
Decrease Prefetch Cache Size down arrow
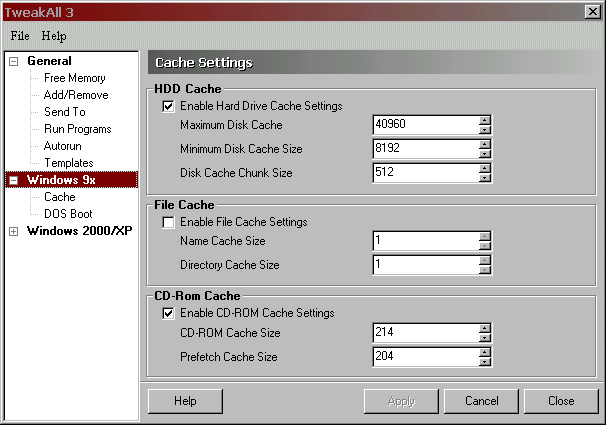point(485,362)
